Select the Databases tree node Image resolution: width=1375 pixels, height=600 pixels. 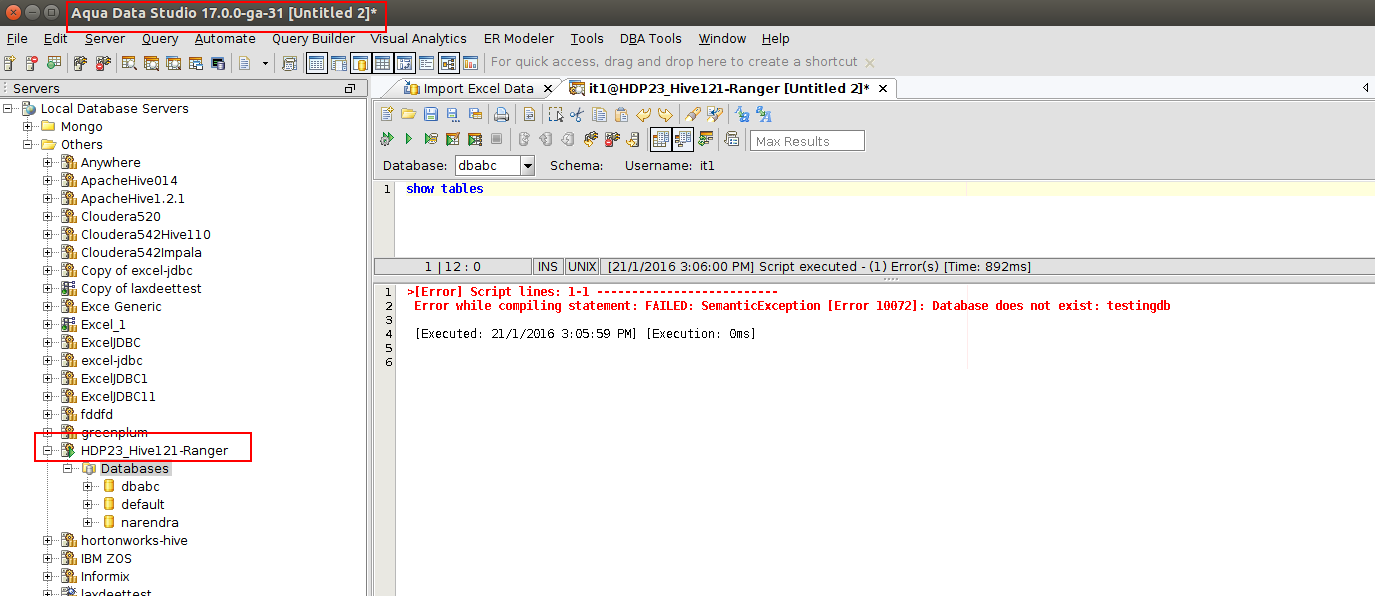(x=134, y=468)
